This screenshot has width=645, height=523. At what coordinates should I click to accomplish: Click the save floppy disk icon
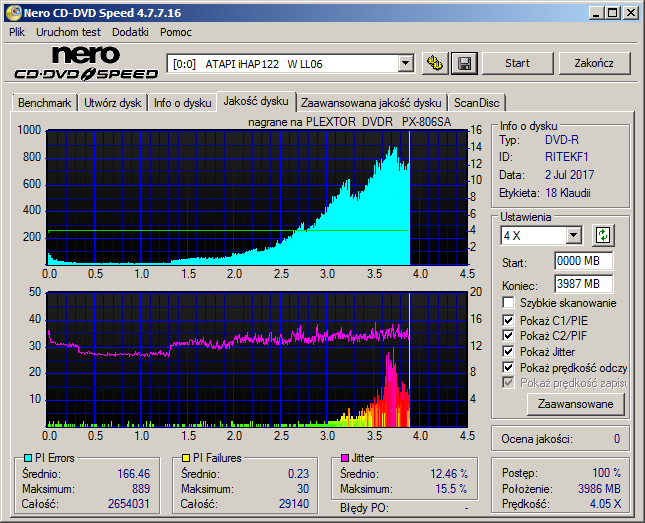click(x=464, y=63)
